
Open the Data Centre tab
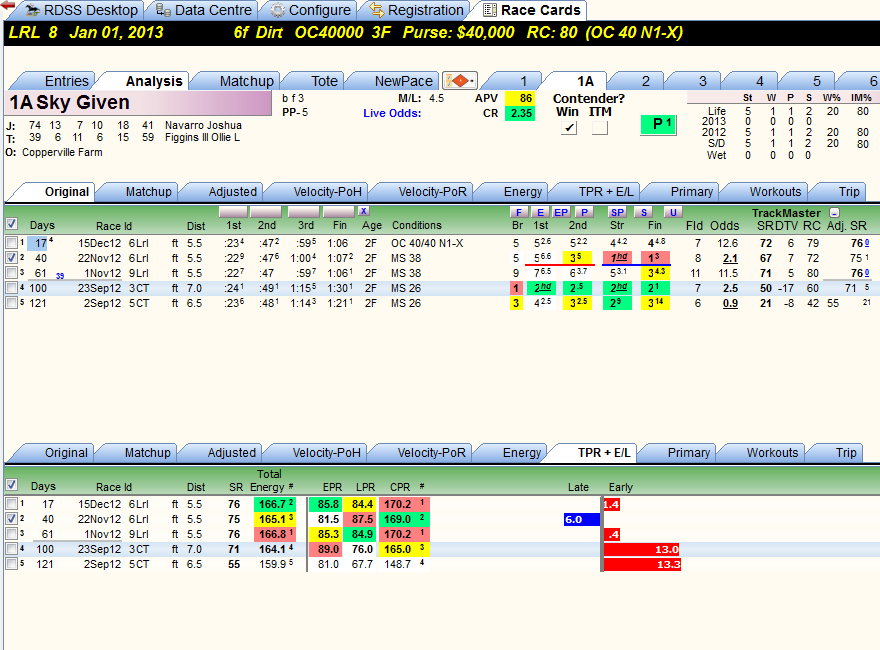tap(204, 10)
